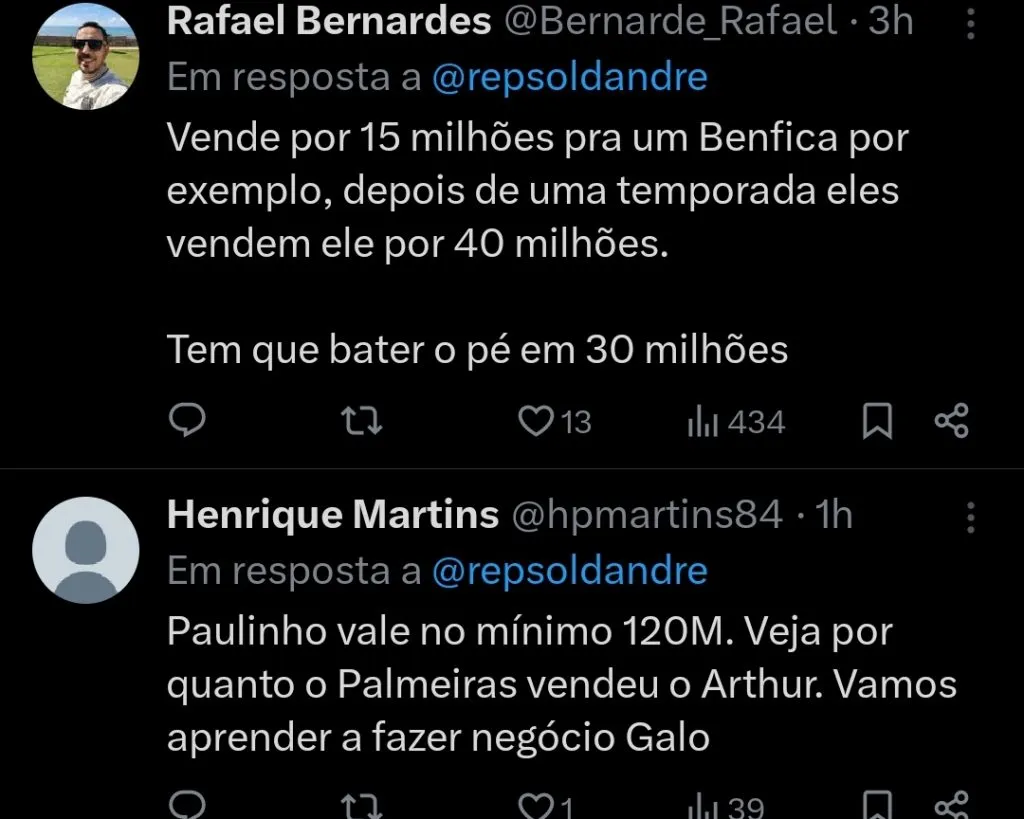
Task: Open more options menu on Rafael's tweet
Action: pos(970,25)
